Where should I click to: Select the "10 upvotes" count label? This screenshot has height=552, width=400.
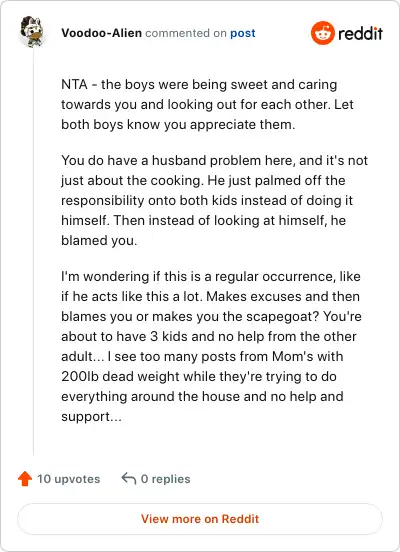[69, 479]
